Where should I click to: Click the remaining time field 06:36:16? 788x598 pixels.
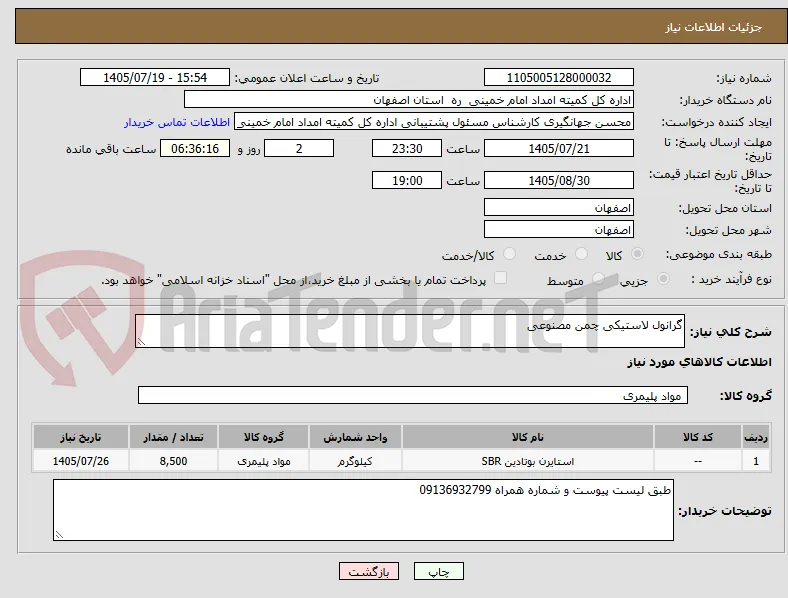point(195,148)
